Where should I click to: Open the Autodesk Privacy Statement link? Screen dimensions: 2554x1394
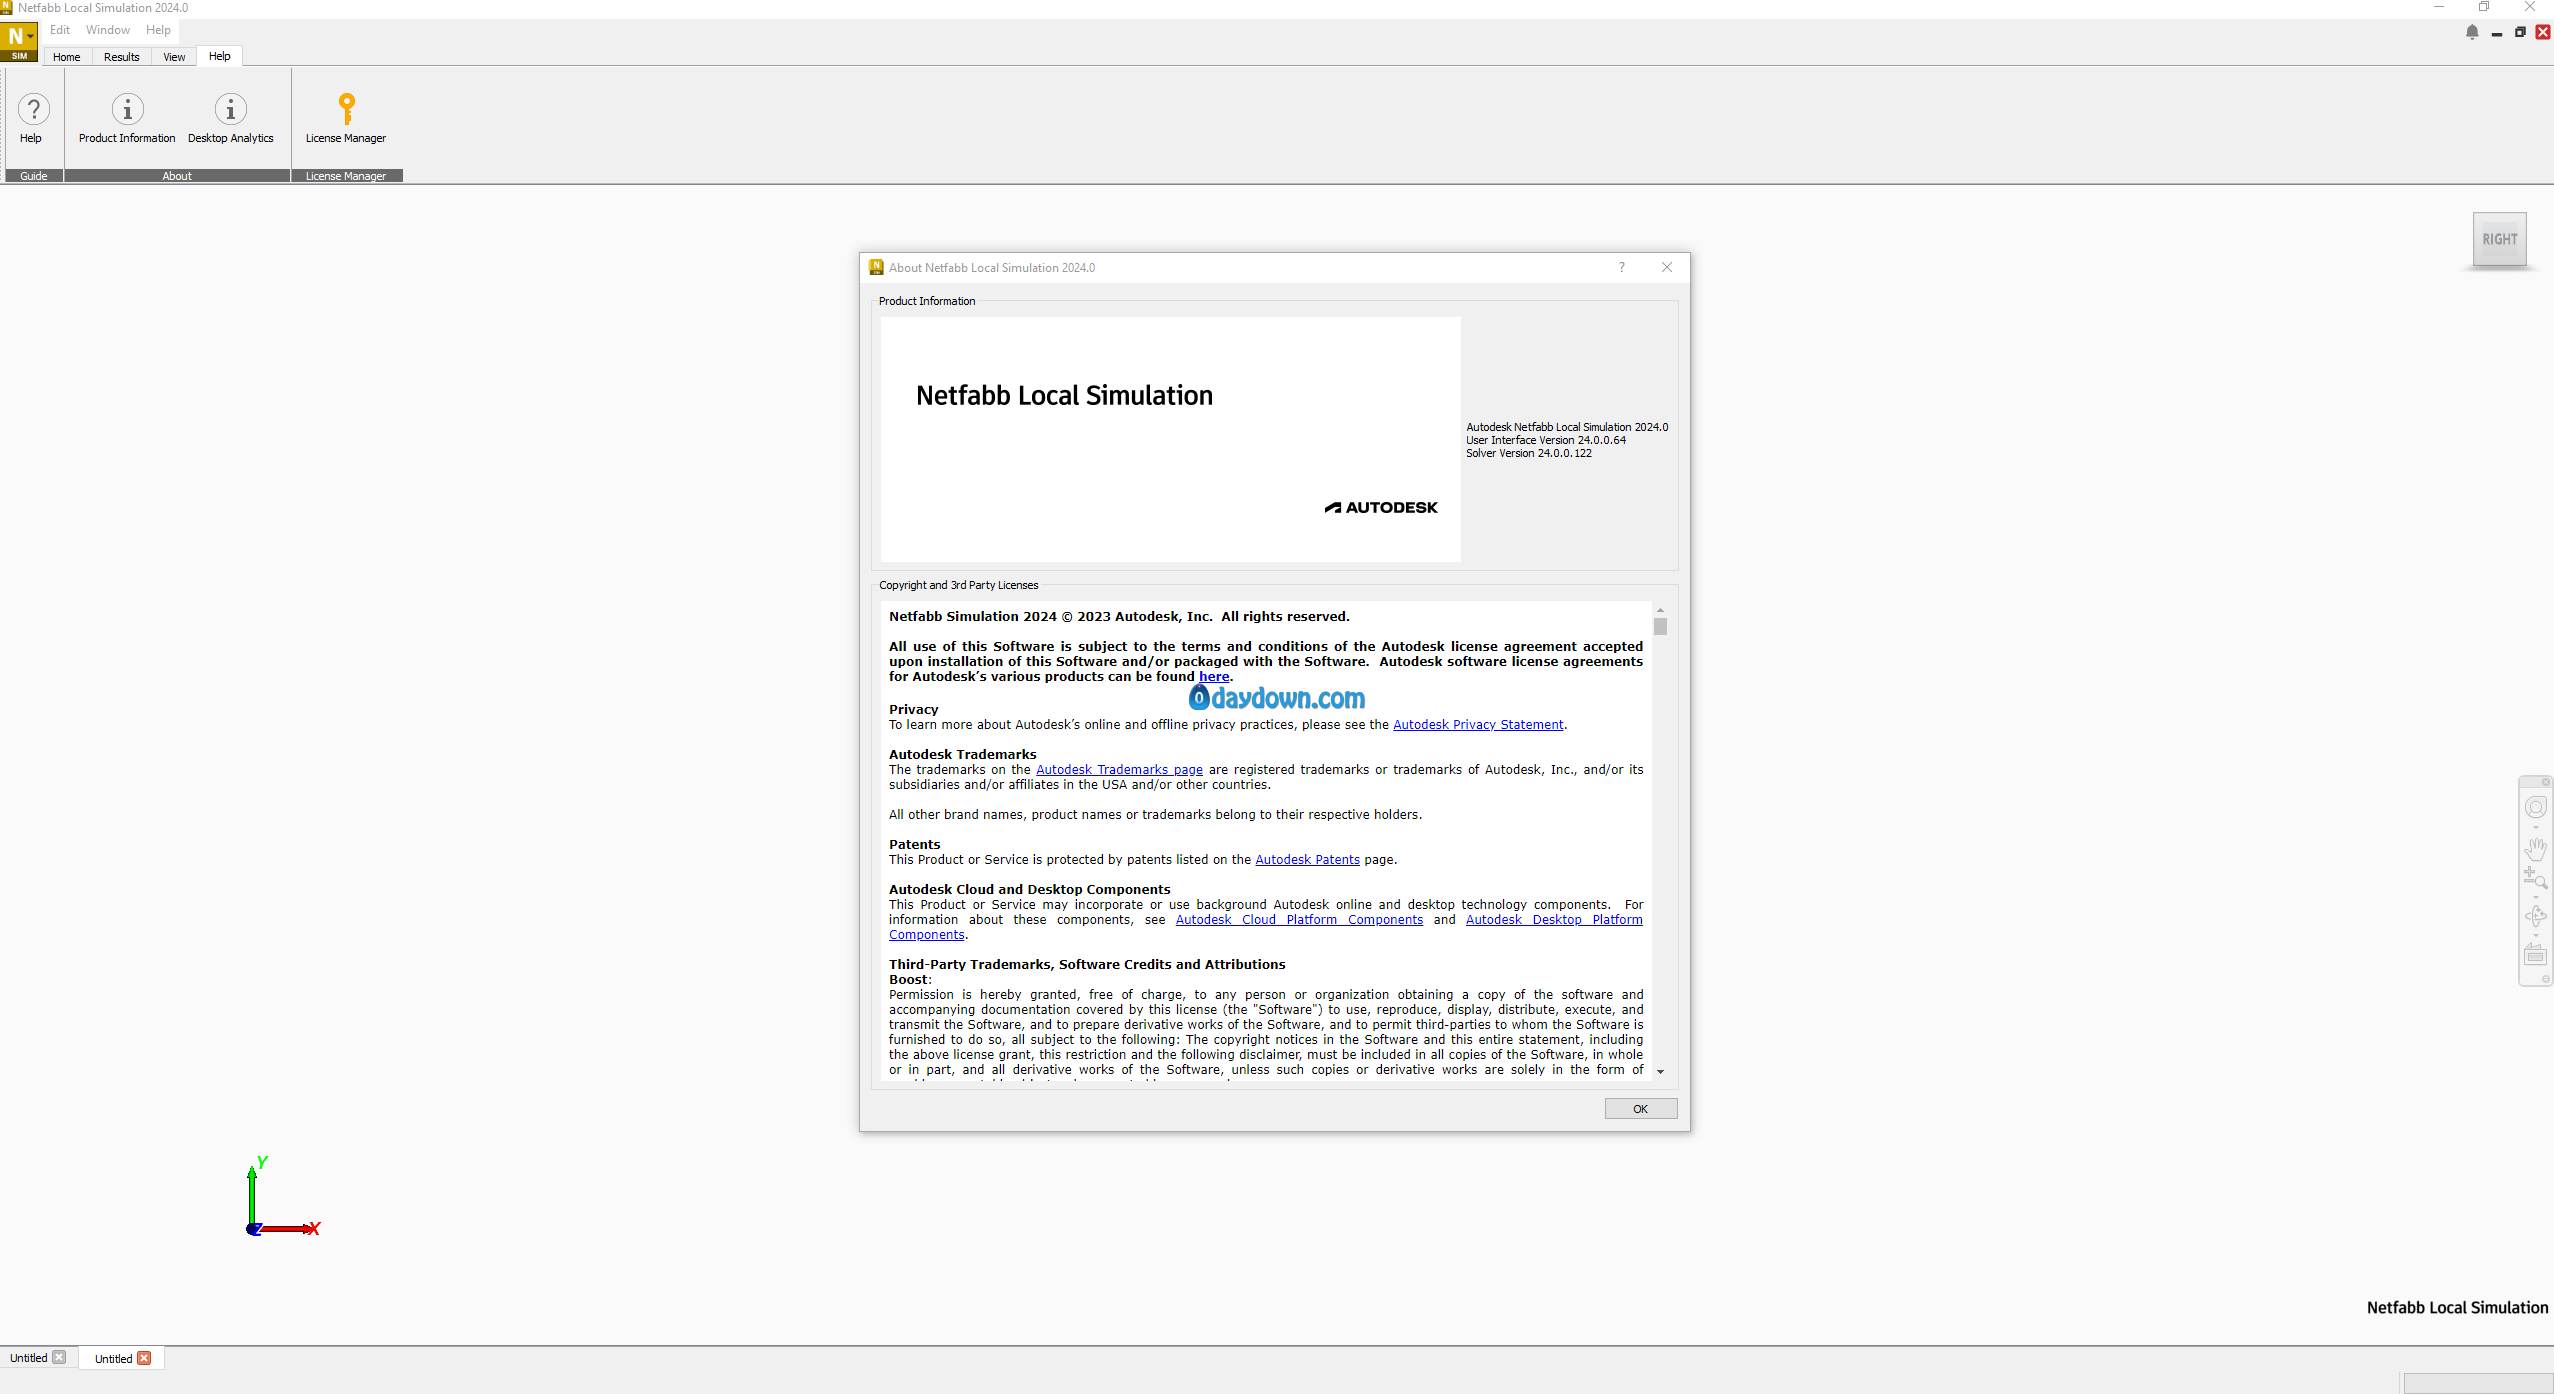point(1478,725)
